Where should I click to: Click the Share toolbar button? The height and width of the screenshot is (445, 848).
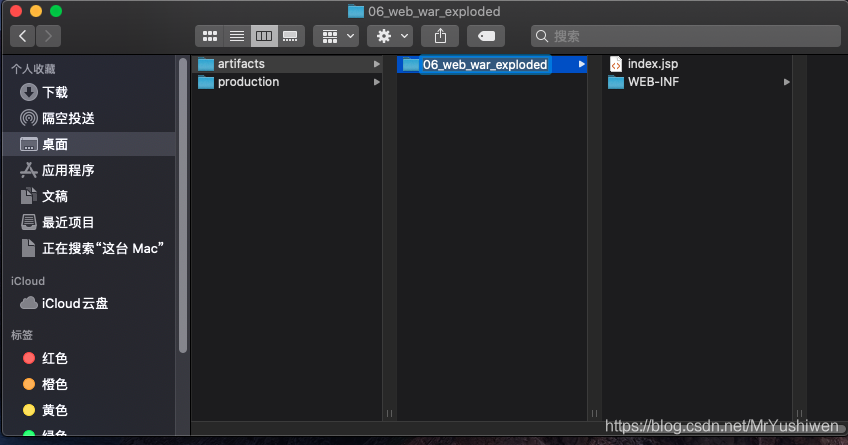440,36
